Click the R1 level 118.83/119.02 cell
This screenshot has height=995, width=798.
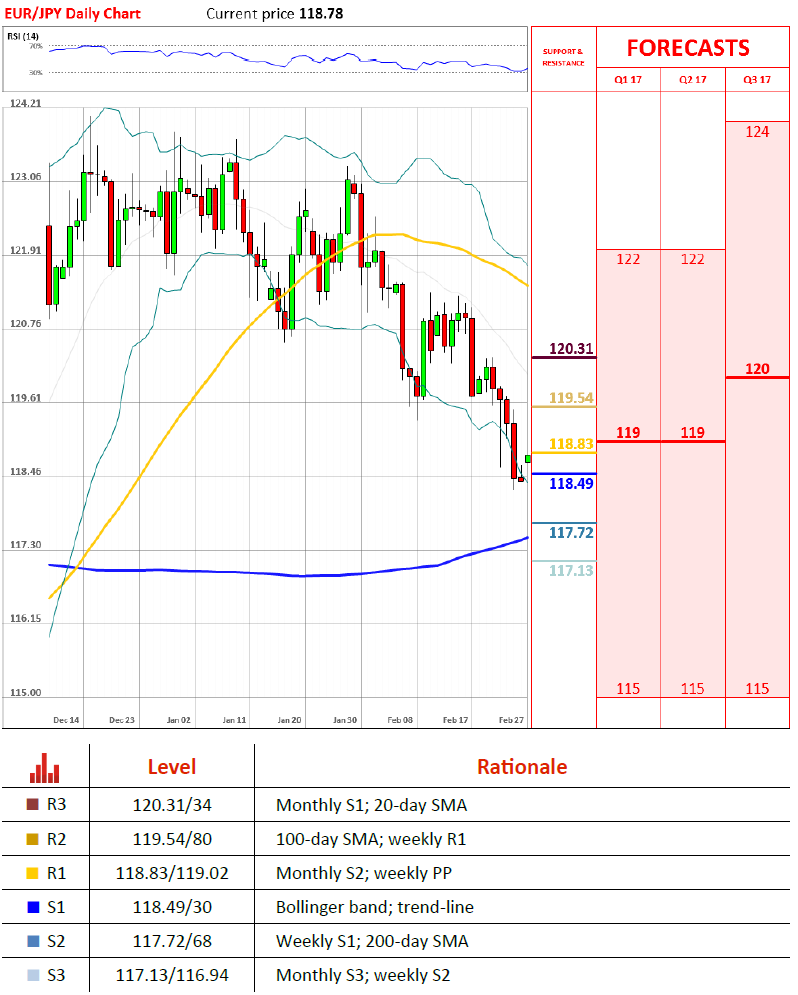[172, 873]
